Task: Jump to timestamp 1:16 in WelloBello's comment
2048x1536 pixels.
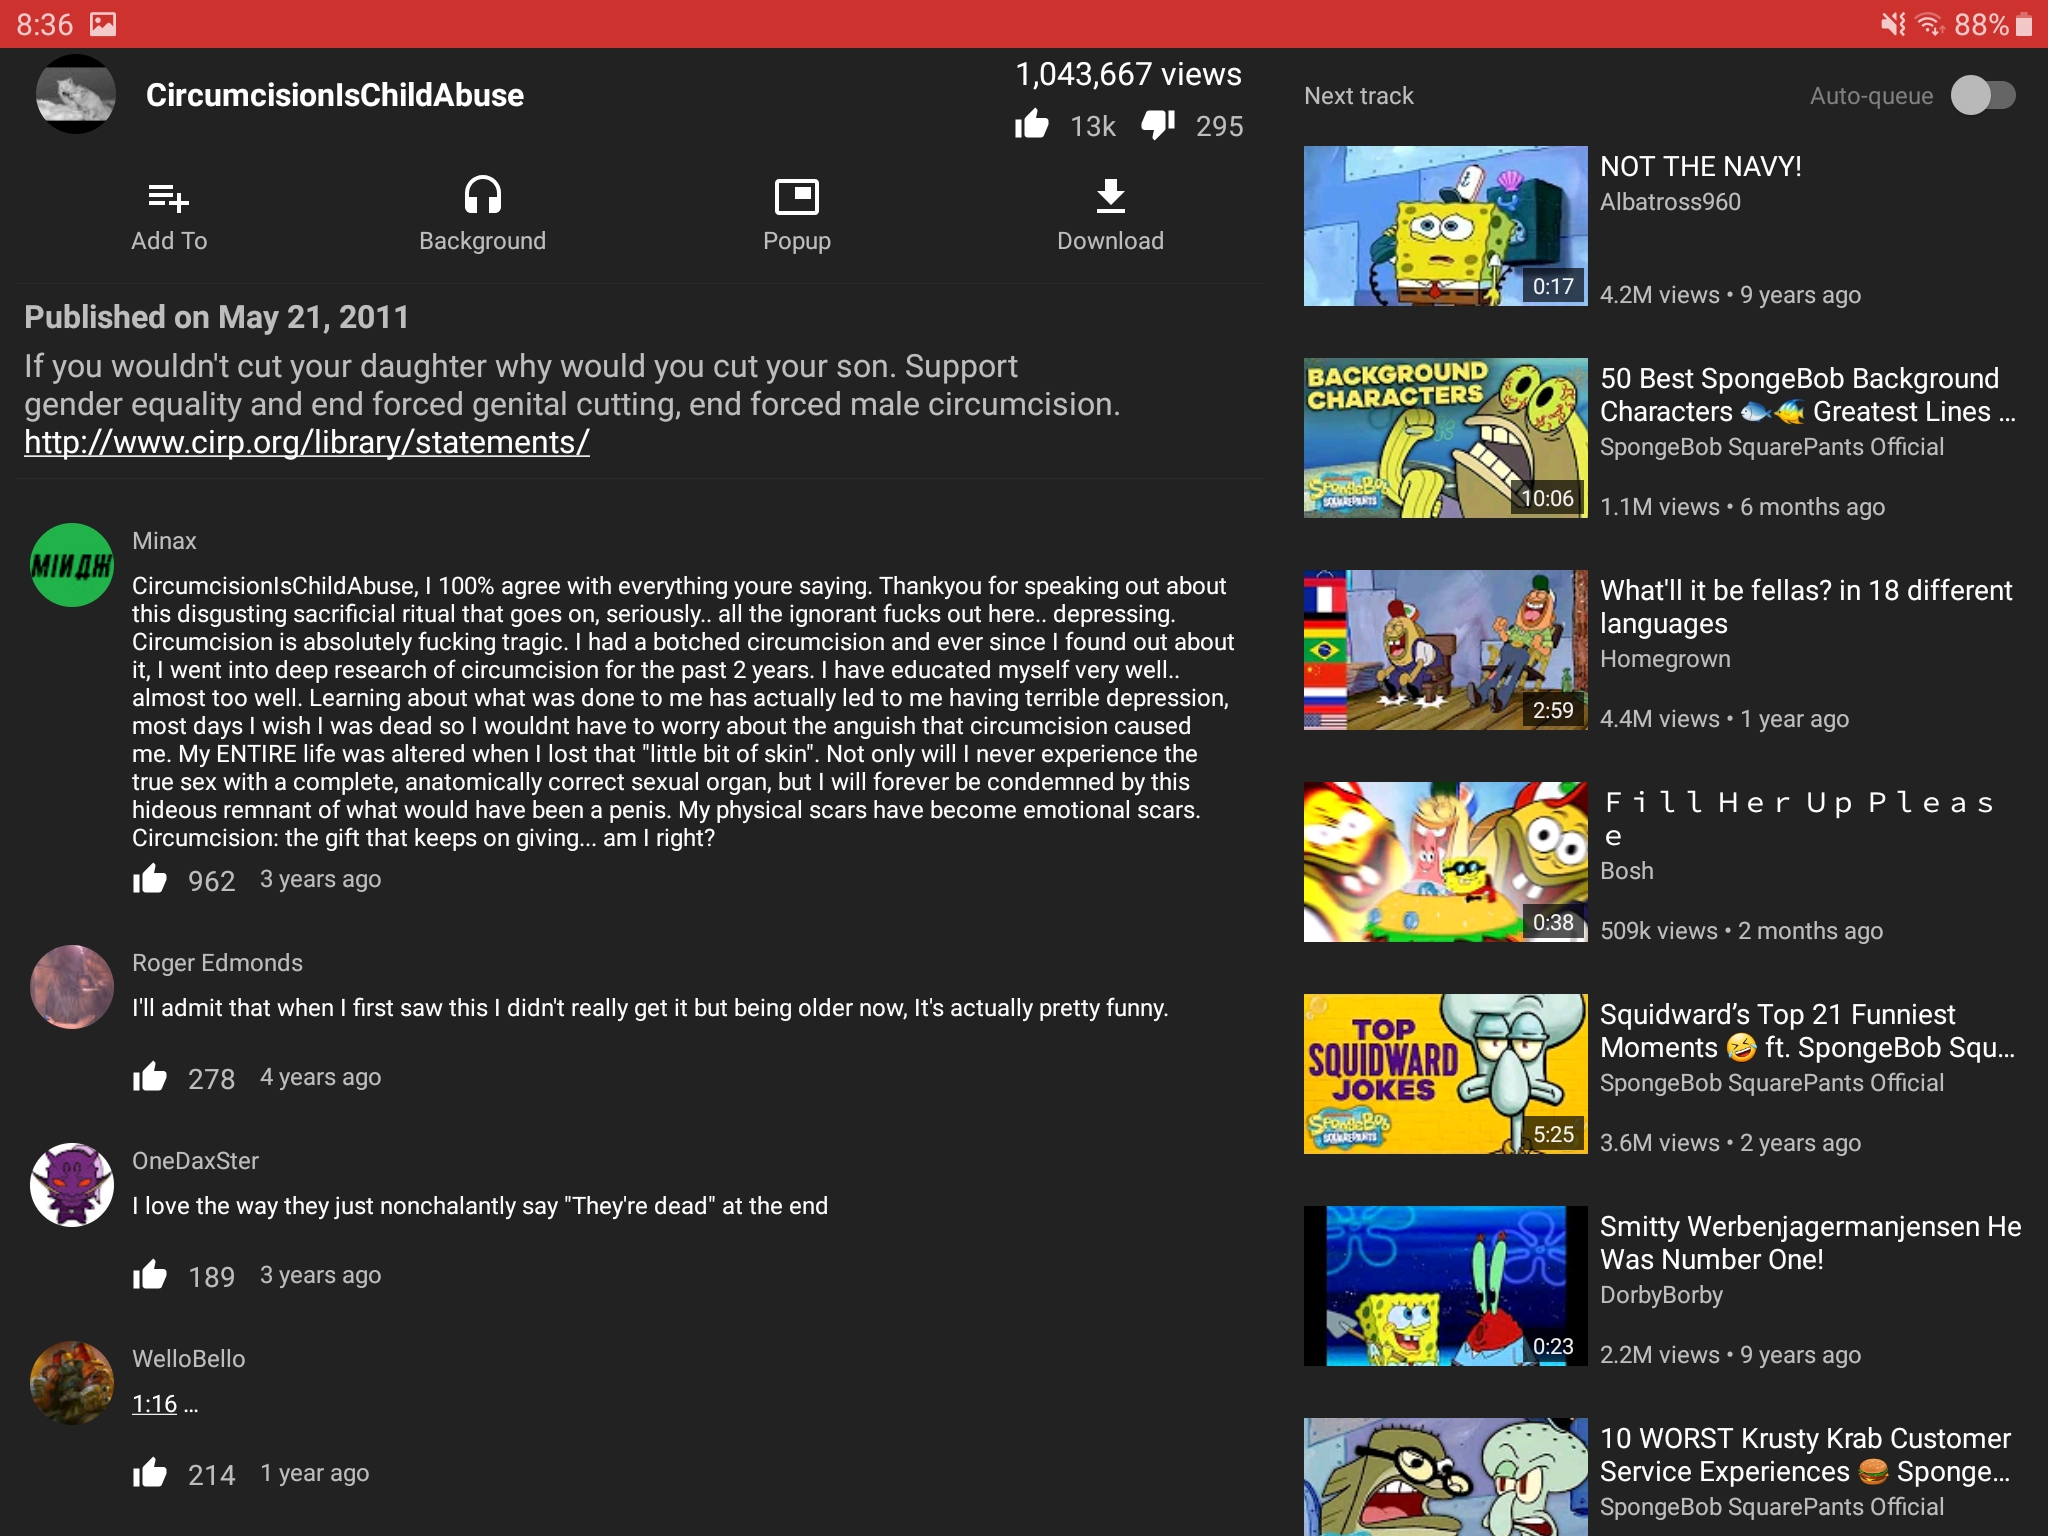Action: point(154,1404)
